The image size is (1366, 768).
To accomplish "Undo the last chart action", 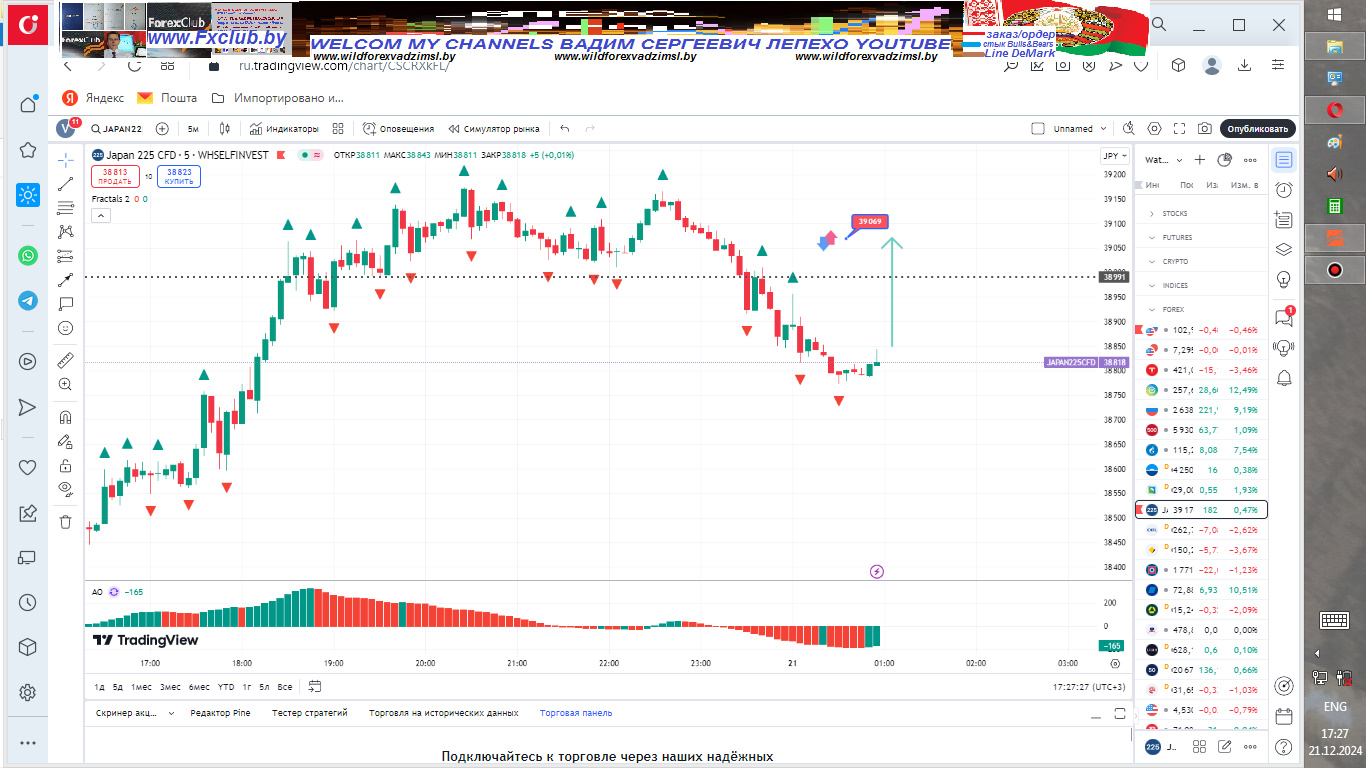I will click(x=565, y=129).
